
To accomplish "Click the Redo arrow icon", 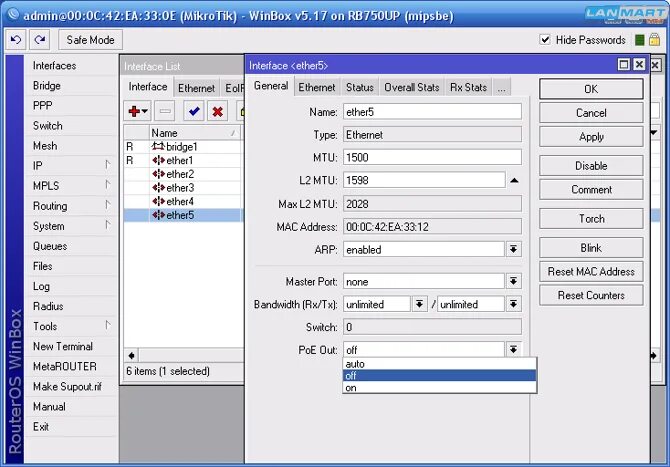I will [x=40, y=40].
